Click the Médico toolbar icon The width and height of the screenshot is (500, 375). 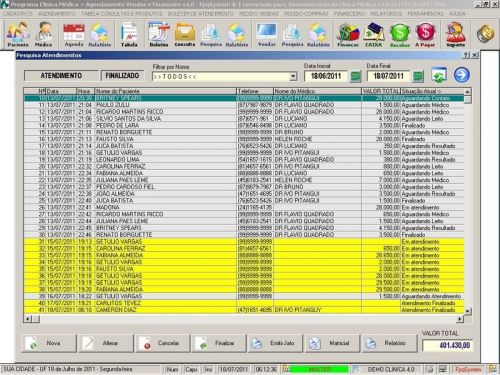[x=43, y=34]
